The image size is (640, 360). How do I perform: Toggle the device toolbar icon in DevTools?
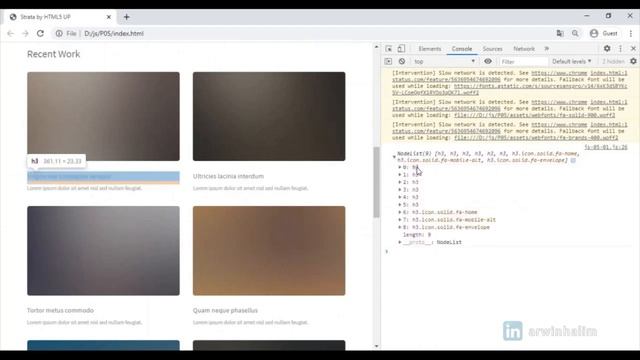coord(401,49)
